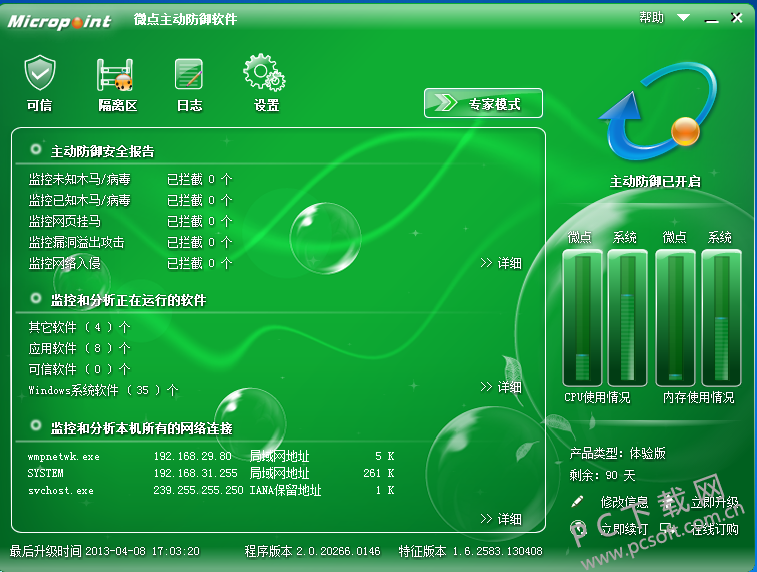Click the 261 K traffic value
The width and height of the screenshot is (757, 572).
379,473
